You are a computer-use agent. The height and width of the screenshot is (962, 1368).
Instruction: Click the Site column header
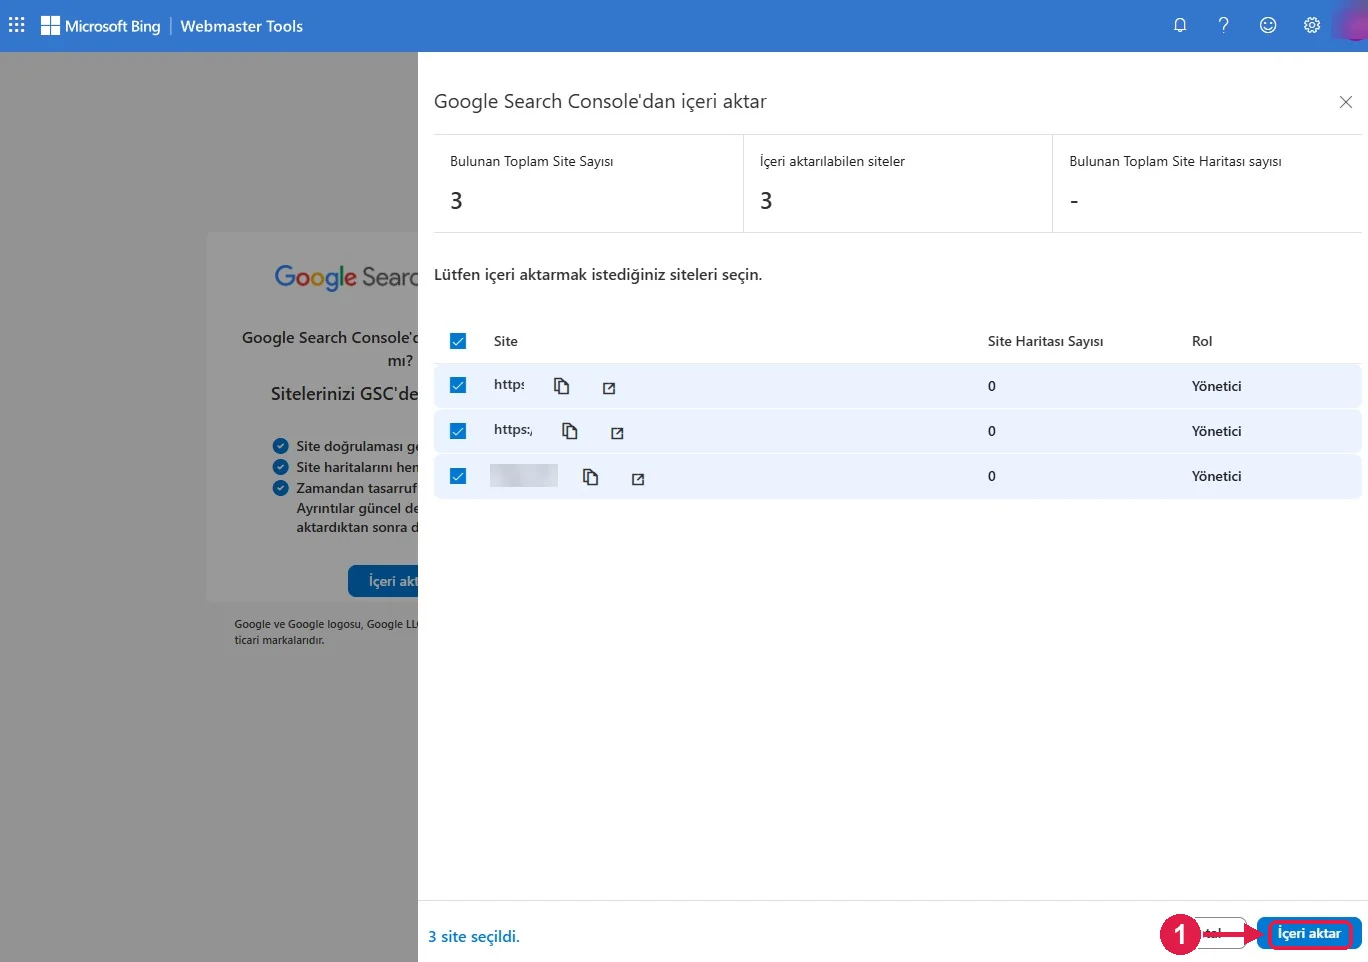point(506,341)
